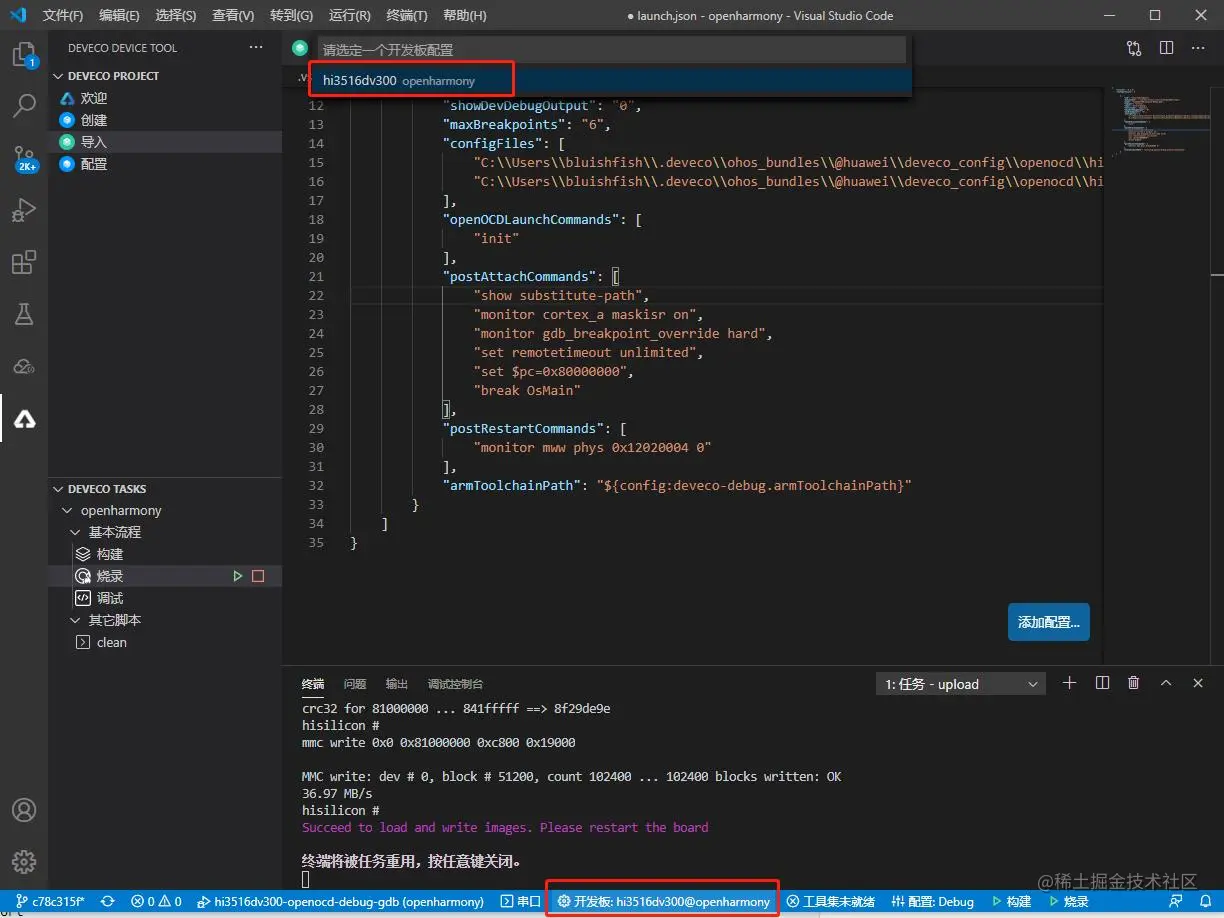
Task: Collapse the DEVECO PROJECT section
Action: point(113,76)
